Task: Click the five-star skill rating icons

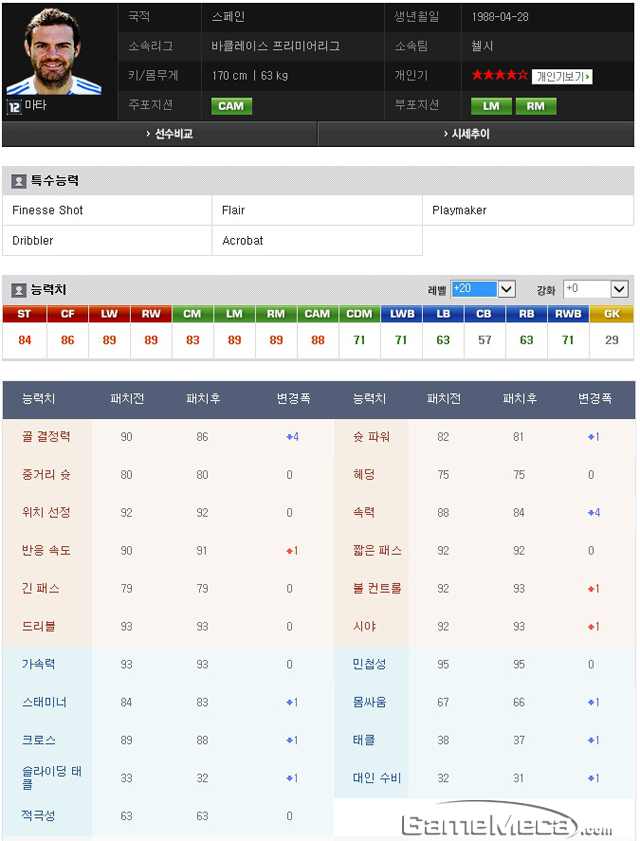Action: [x=499, y=75]
